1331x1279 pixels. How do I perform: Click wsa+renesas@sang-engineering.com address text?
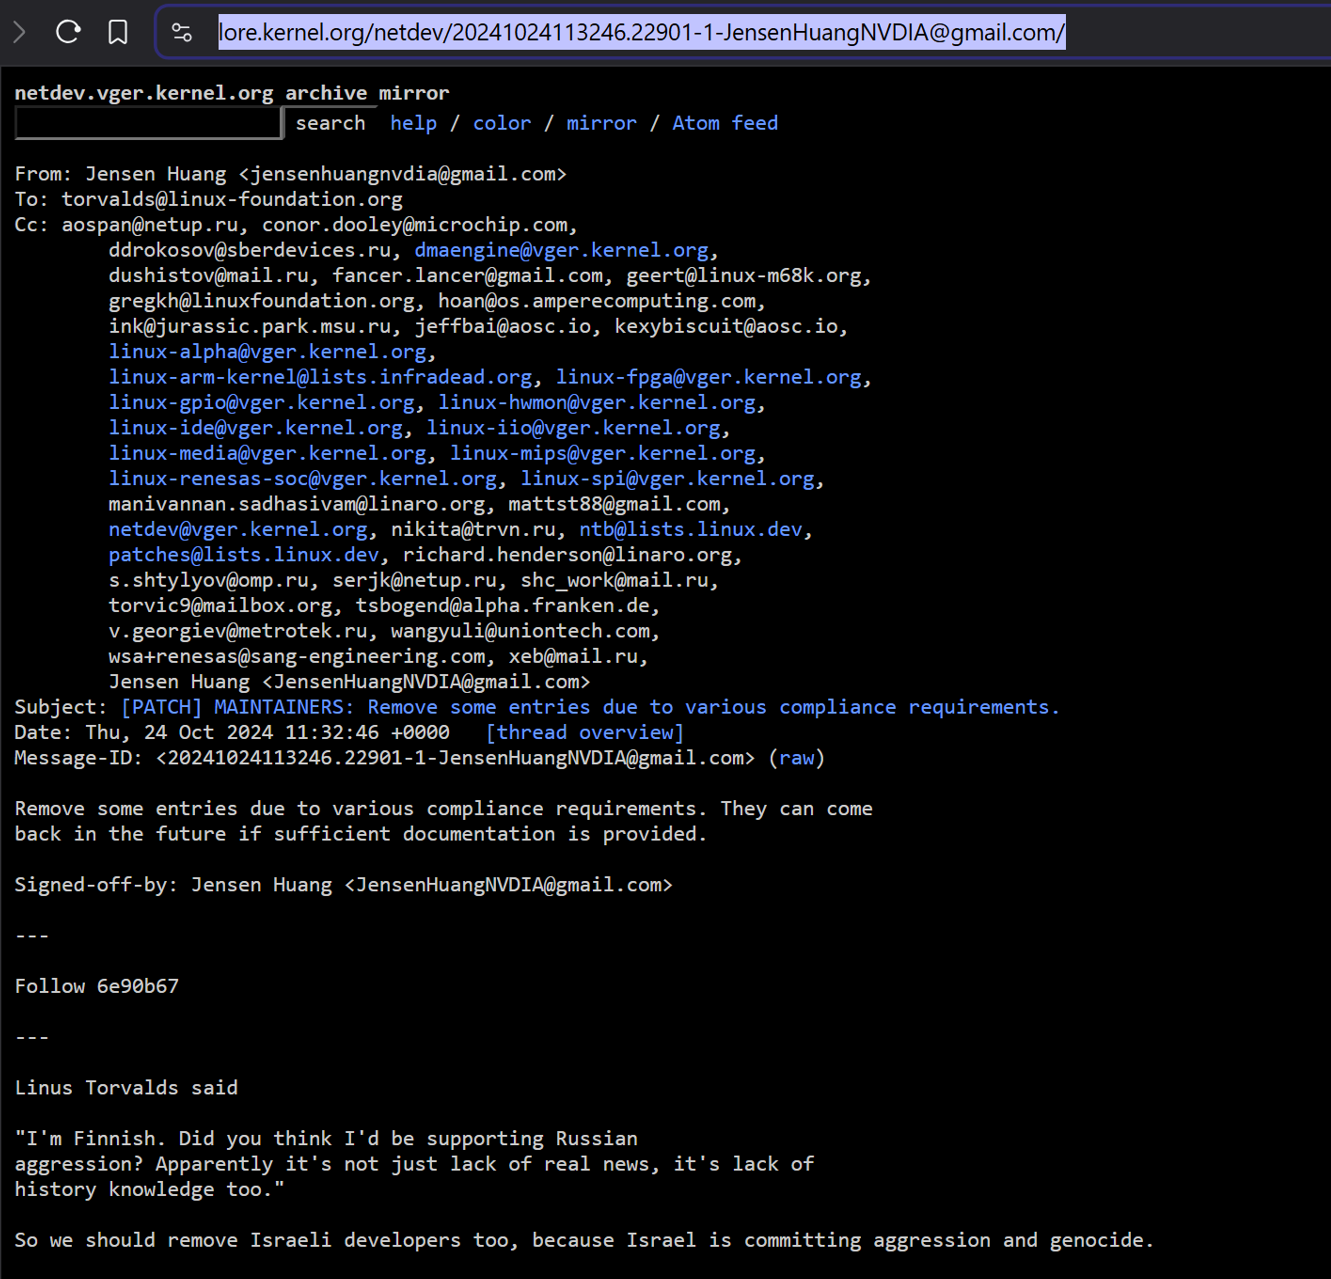297,657
